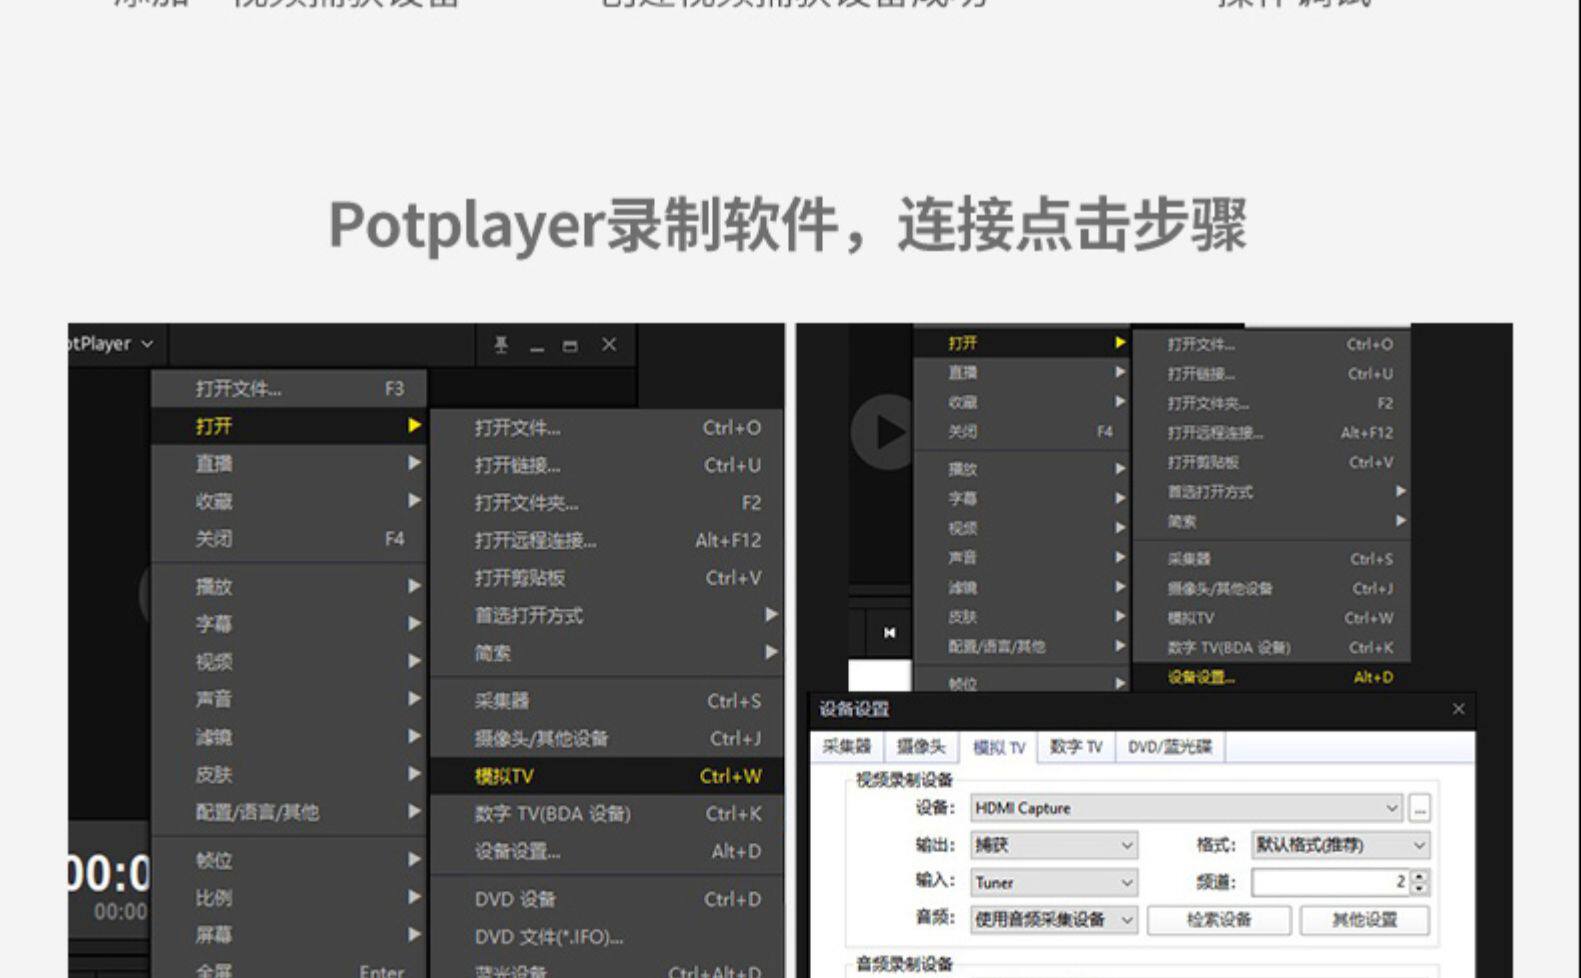Choose 设备设置... Alt+D in left window submenu
Viewport: 1581px width, 978px height.
point(607,851)
